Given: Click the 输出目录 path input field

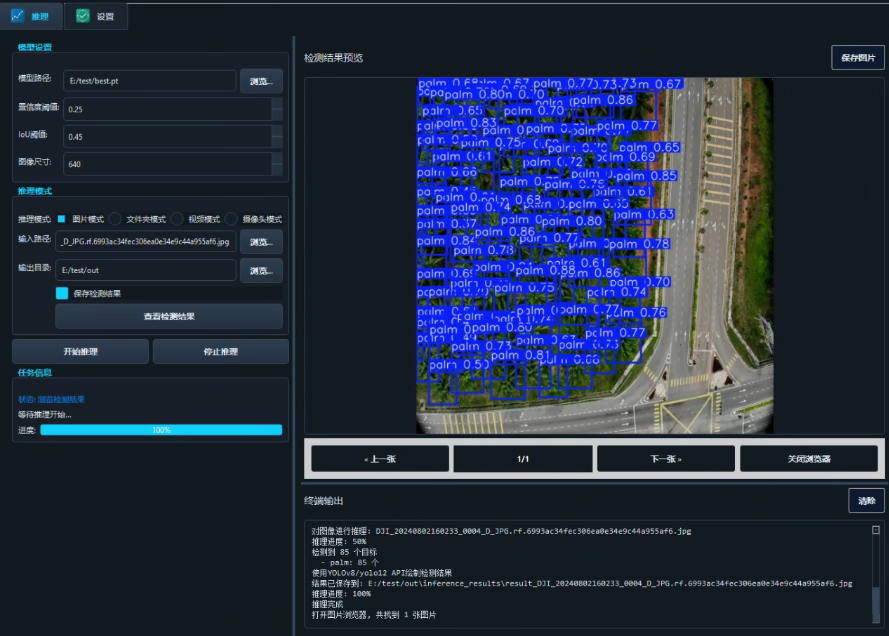Looking at the screenshot, I should pyautogui.click(x=147, y=270).
